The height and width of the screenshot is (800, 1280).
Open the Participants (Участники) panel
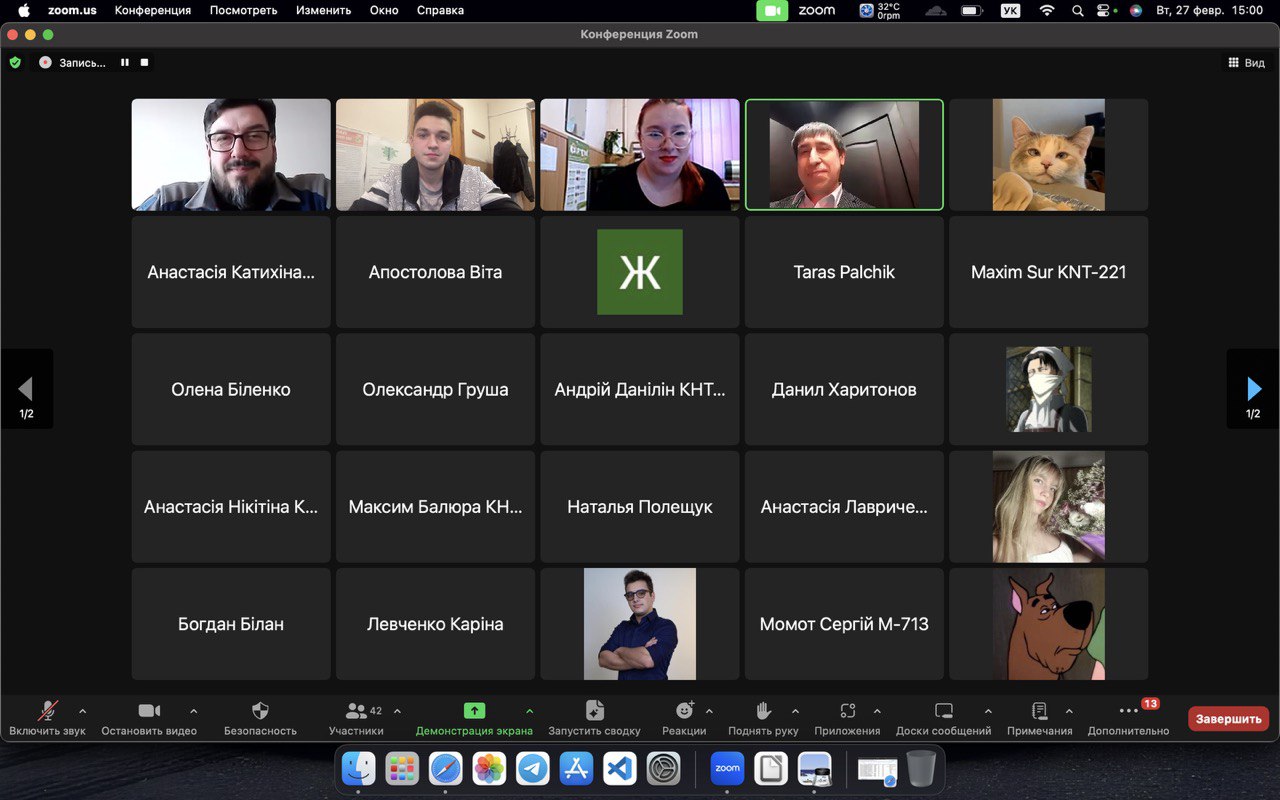(356, 711)
